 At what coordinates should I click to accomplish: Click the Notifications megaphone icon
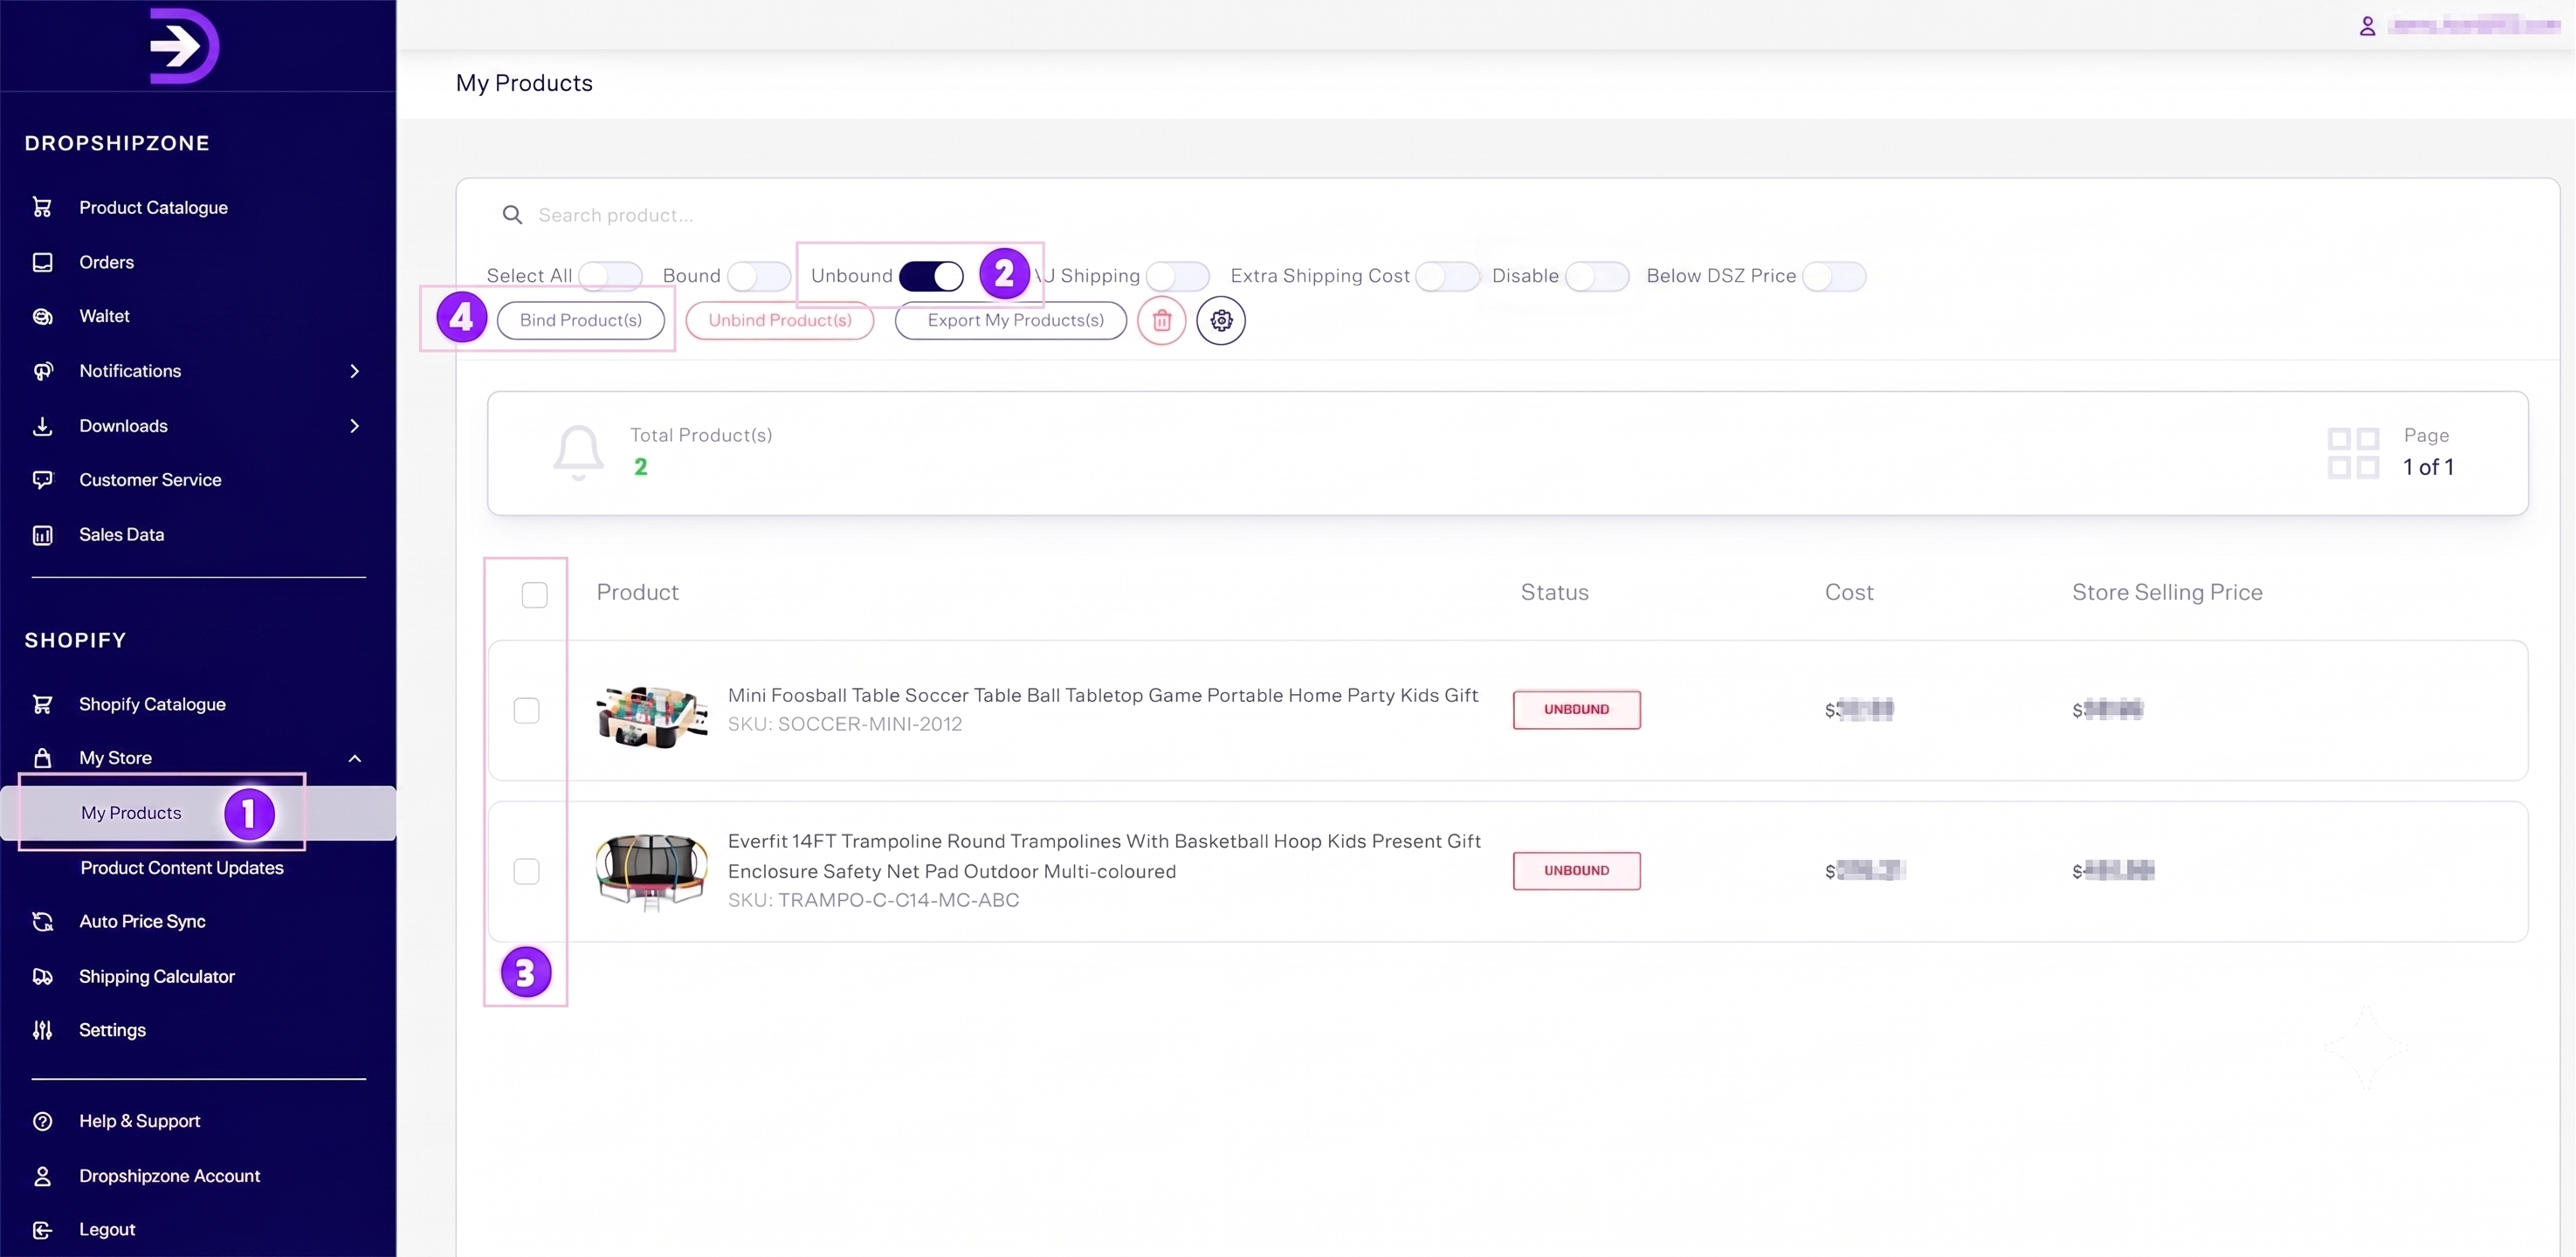(x=42, y=371)
